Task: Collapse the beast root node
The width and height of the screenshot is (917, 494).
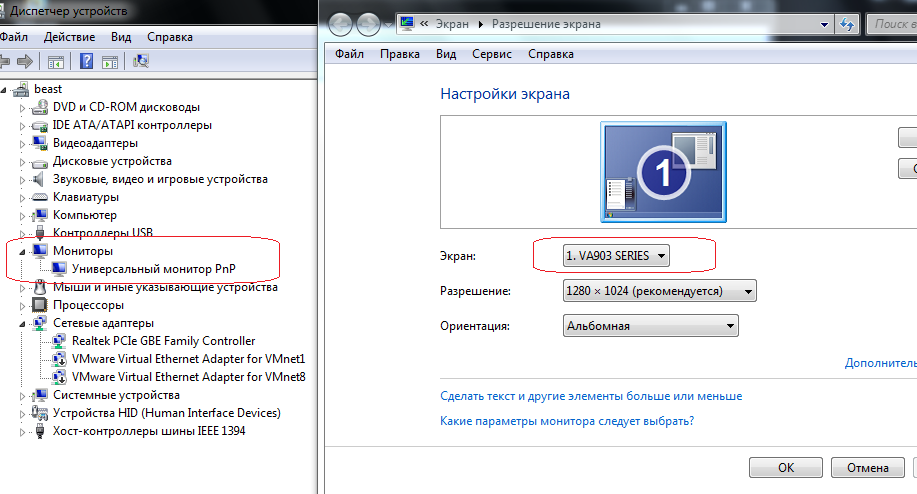Action: click(4, 90)
